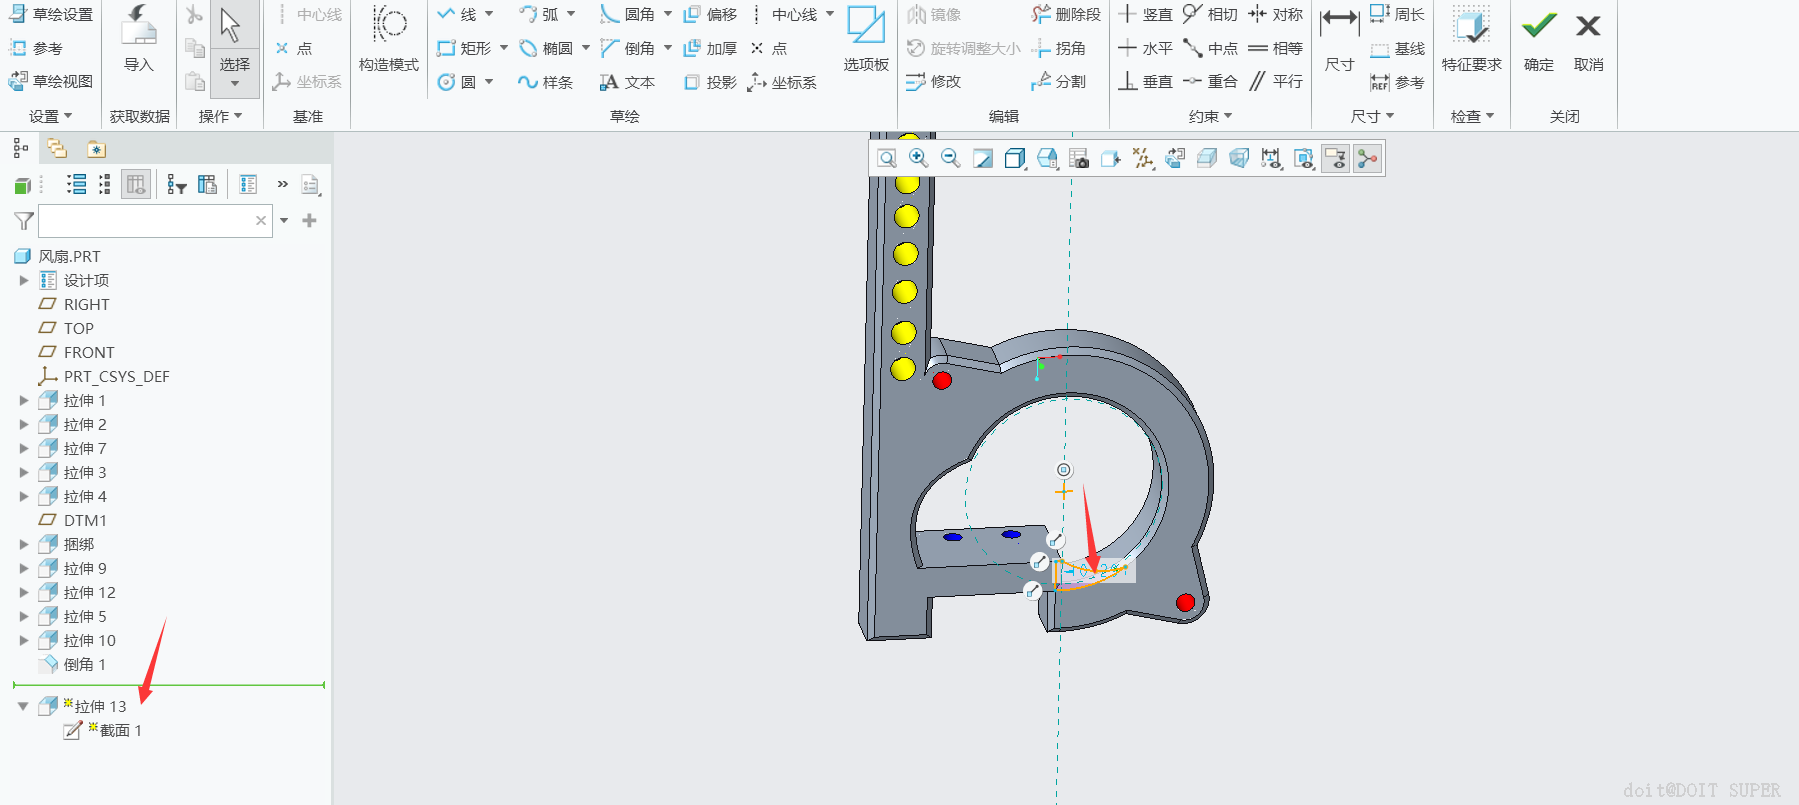Pick the 样条 spline tool
The height and width of the screenshot is (805, 1799).
pos(545,82)
